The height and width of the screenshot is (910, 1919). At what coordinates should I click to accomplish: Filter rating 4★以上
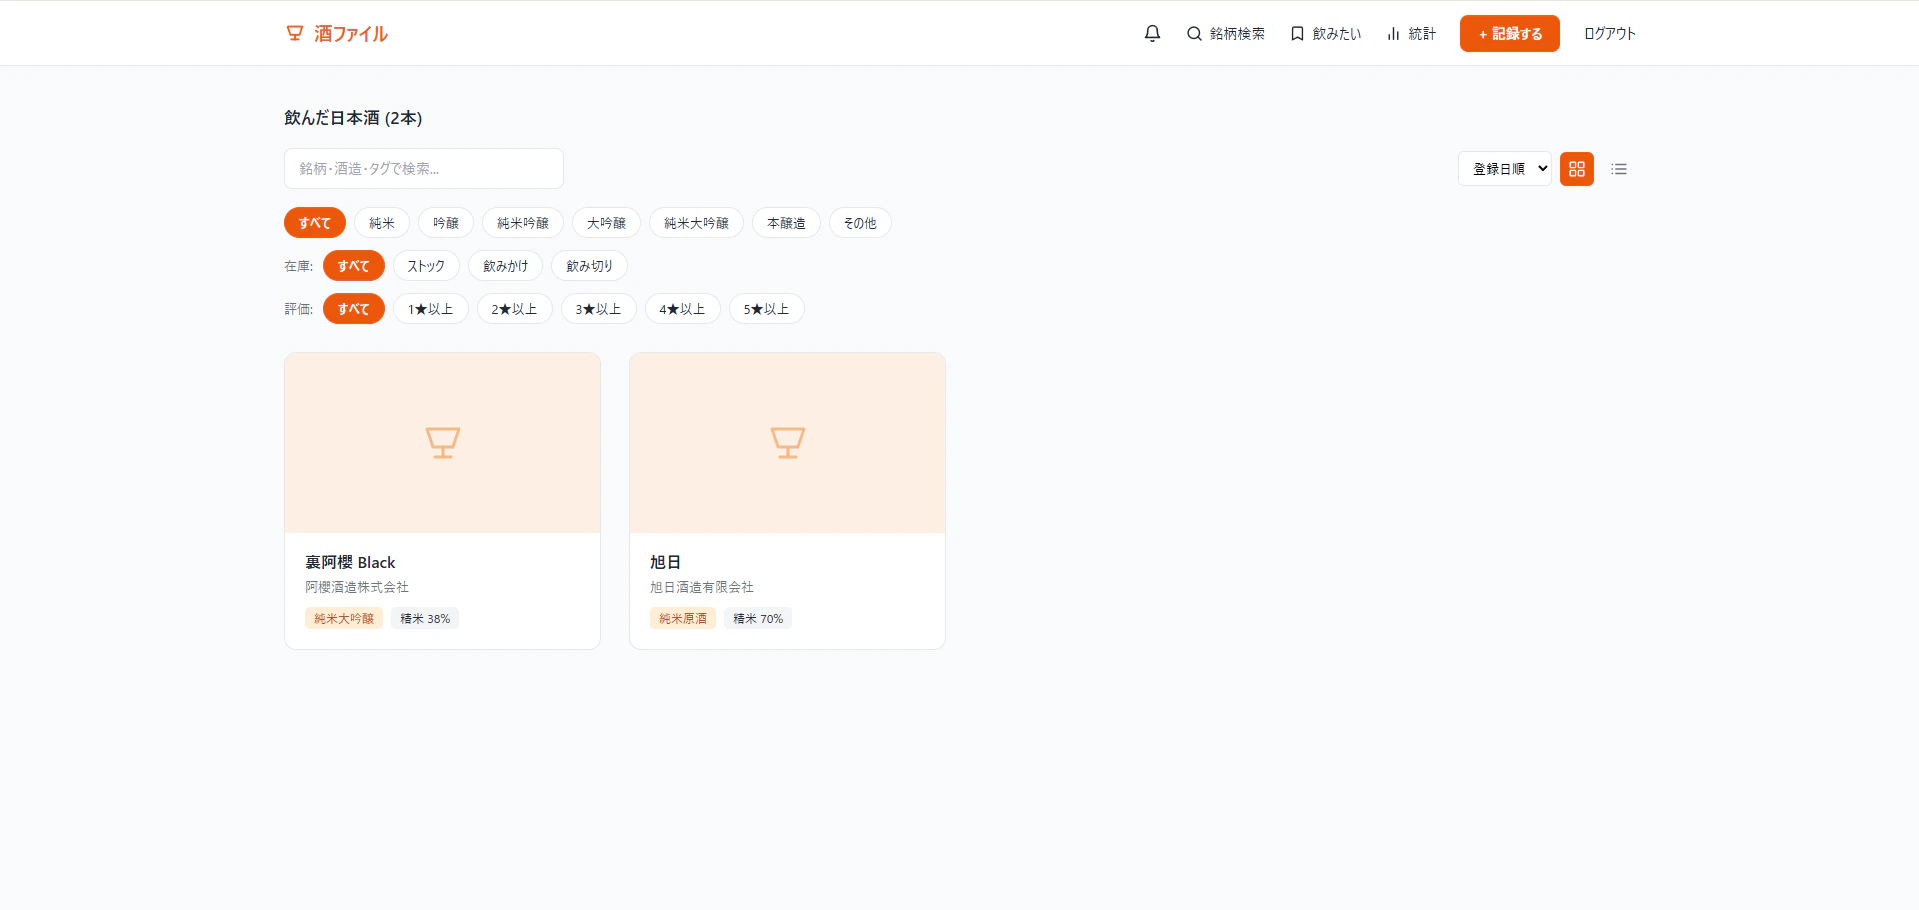tap(682, 308)
